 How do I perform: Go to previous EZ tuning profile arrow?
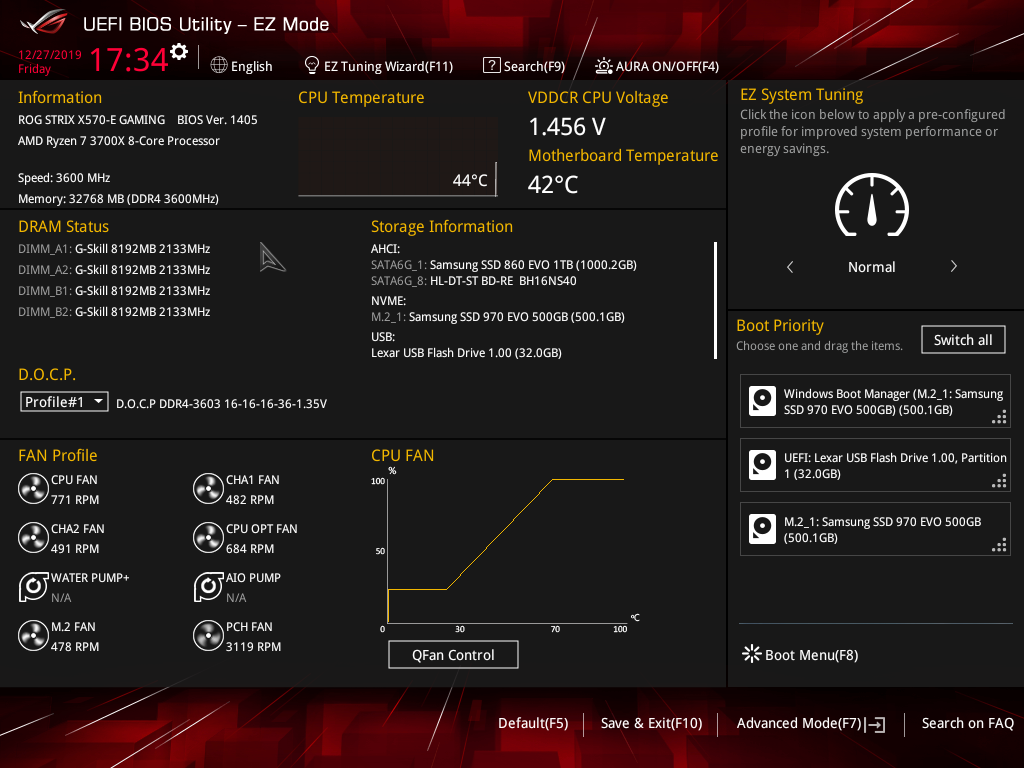point(790,266)
